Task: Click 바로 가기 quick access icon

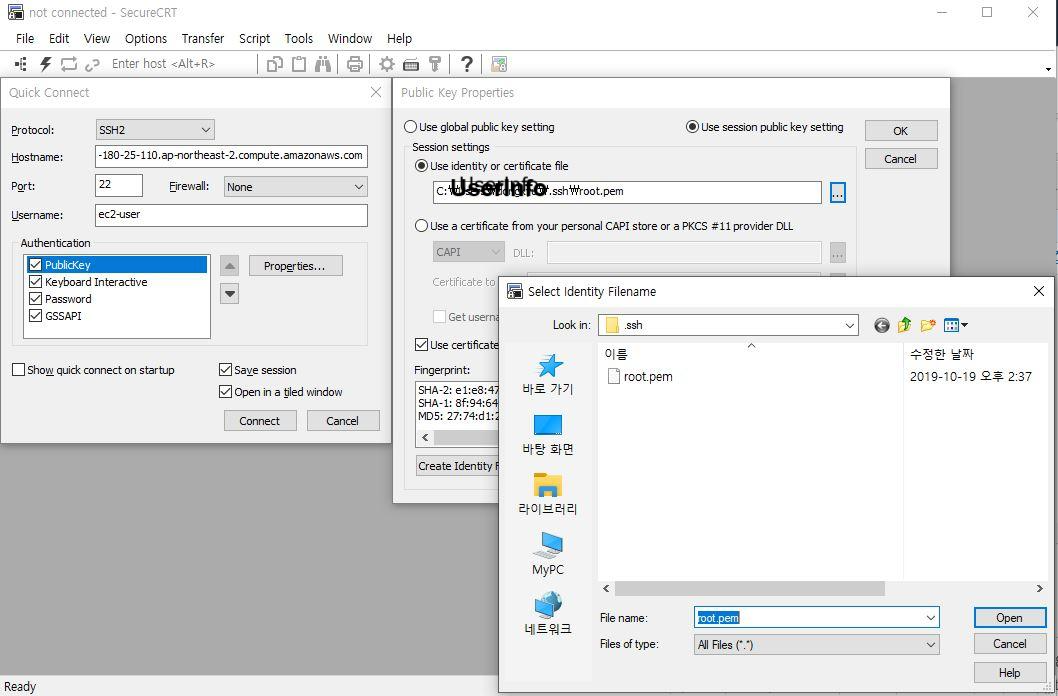Action: [x=548, y=374]
